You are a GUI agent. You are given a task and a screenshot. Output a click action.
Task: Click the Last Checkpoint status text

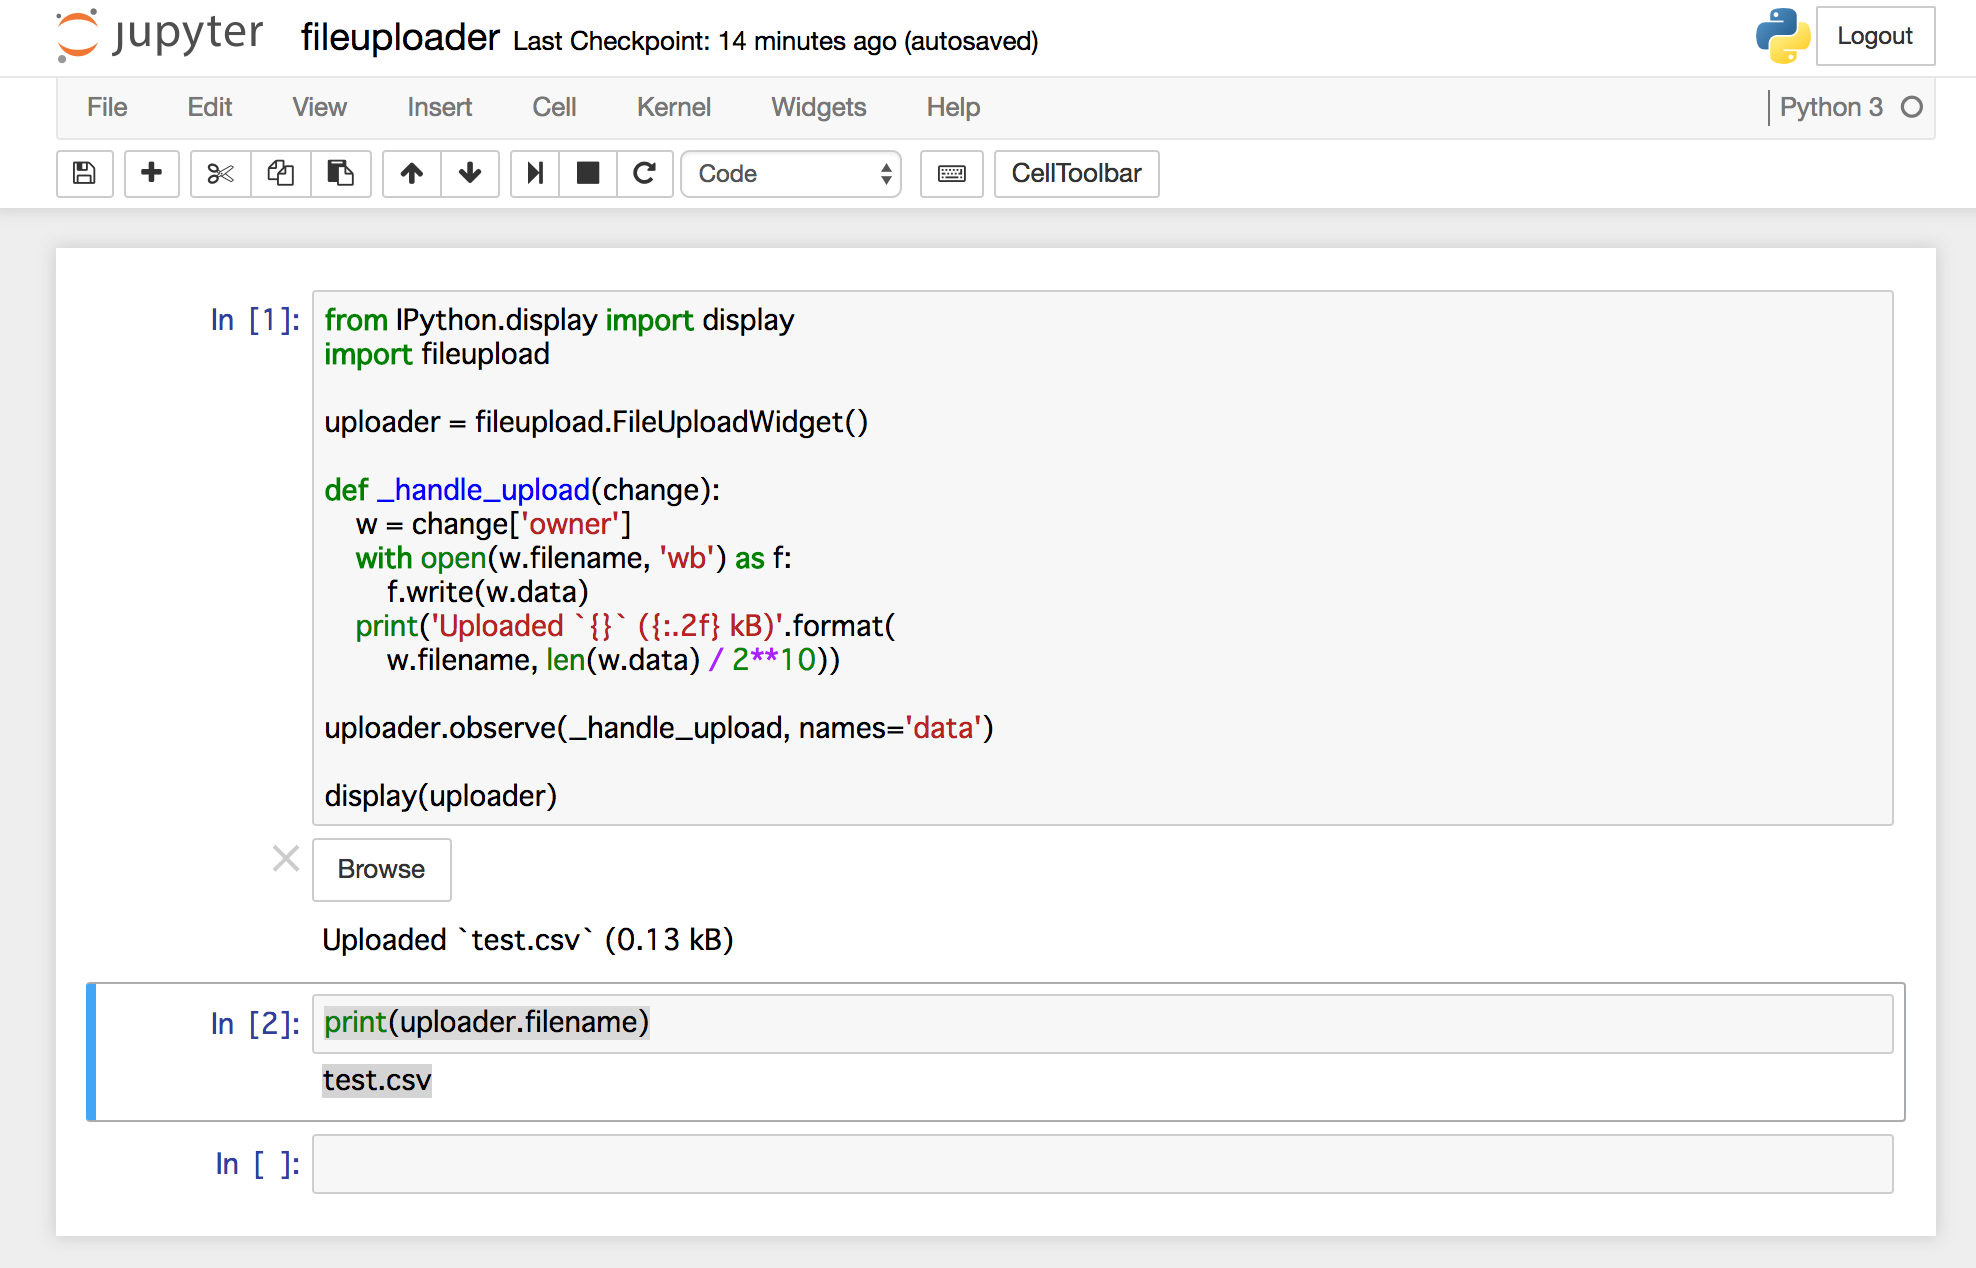point(776,41)
